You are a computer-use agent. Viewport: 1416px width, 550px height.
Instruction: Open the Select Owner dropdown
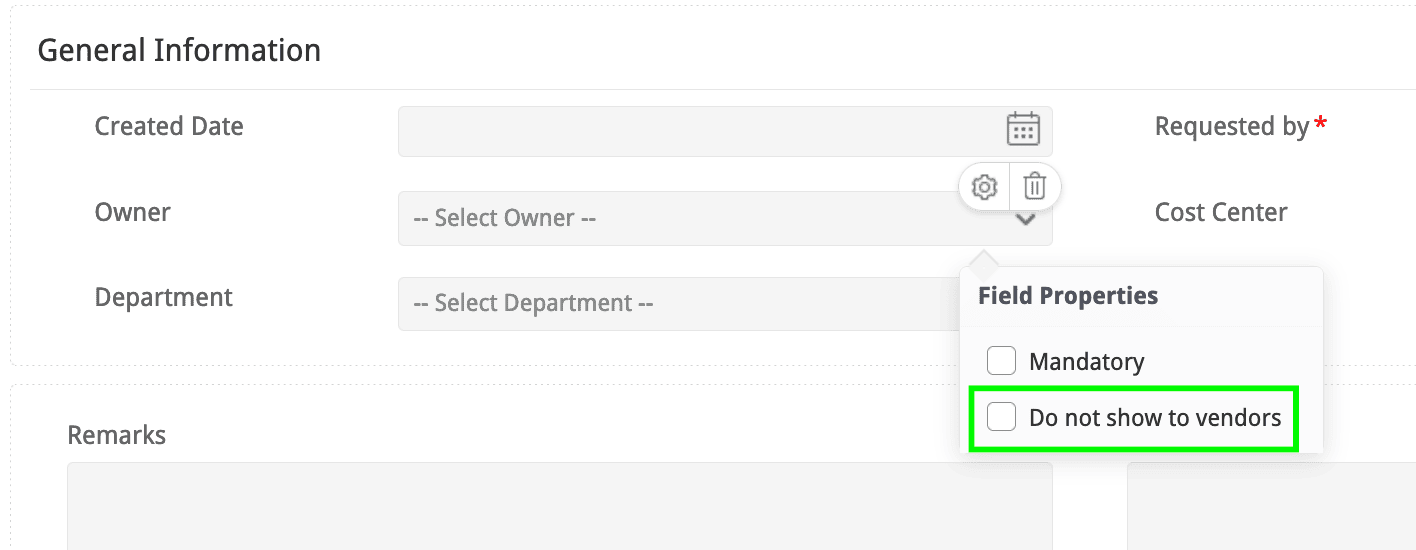coord(680,219)
